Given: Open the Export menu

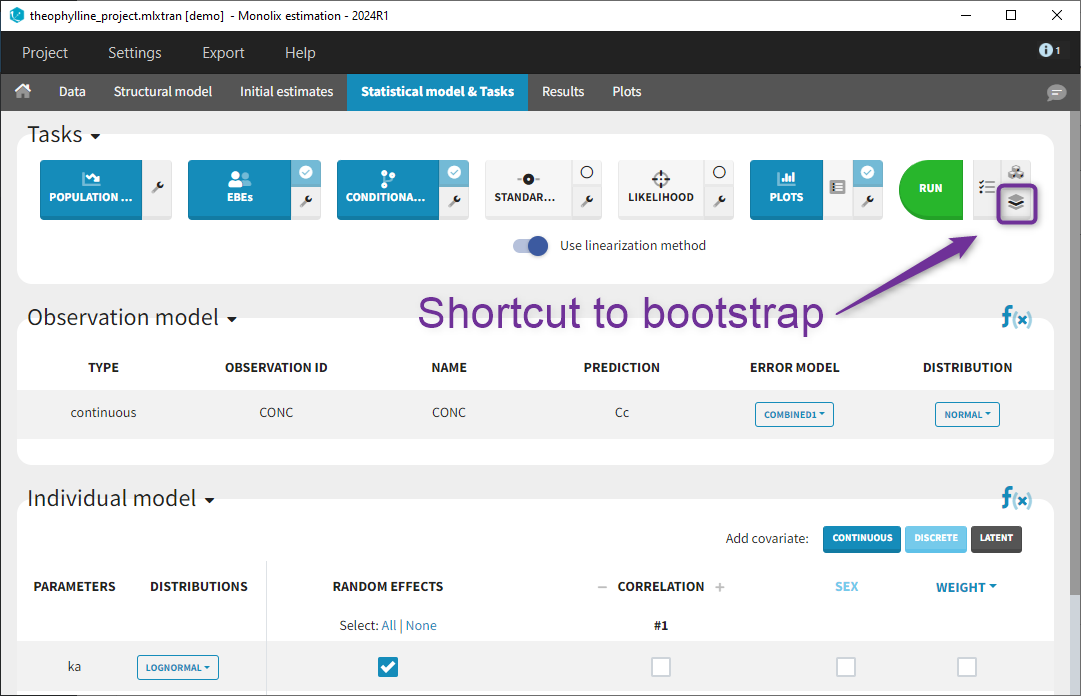Looking at the screenshot, I should 222,52.
